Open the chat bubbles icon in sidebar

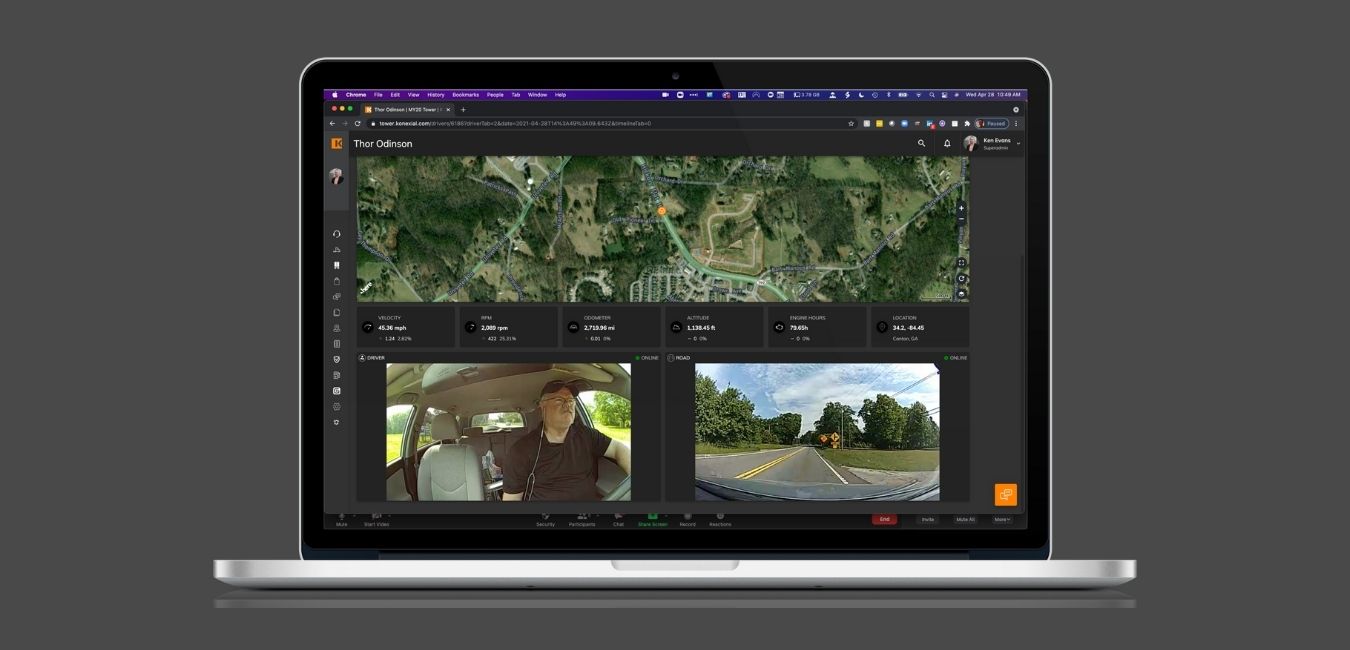click(x=337, y=297)
